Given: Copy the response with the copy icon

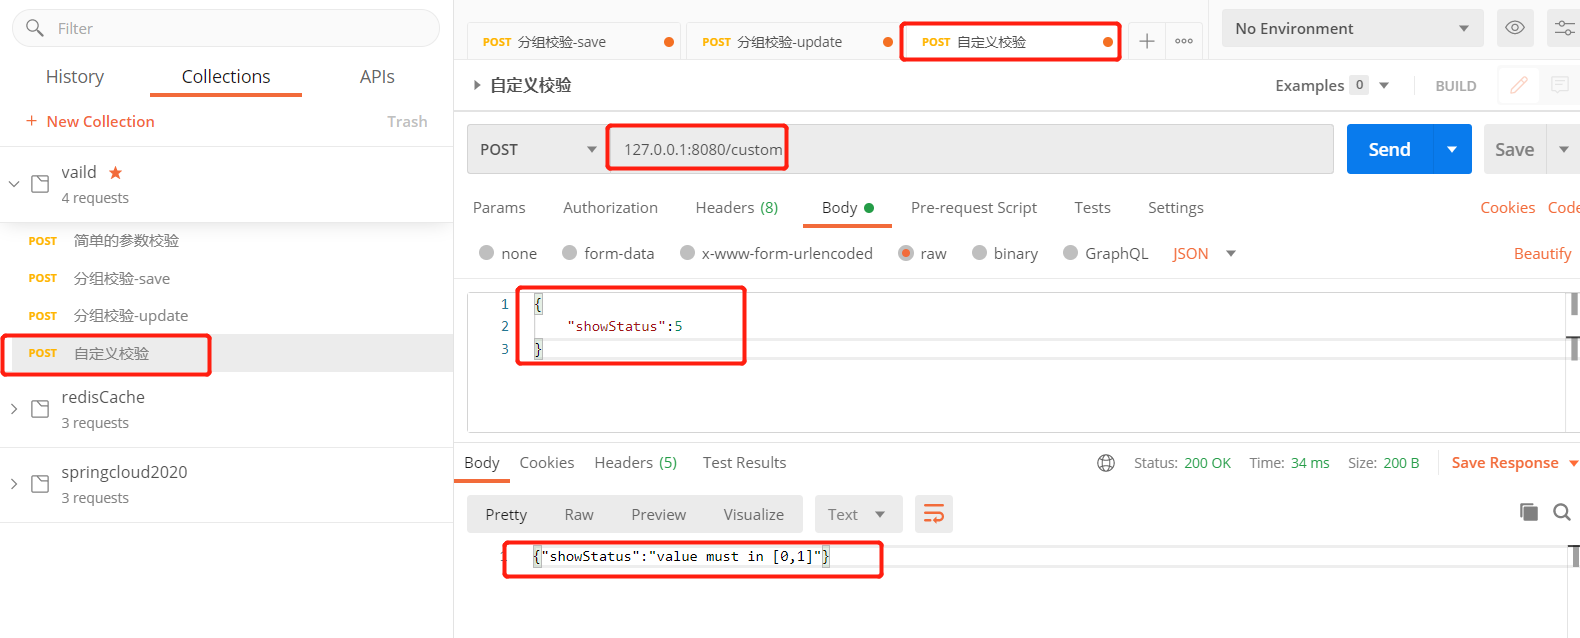Looking at the screenshot, I should pos(1529,512).
